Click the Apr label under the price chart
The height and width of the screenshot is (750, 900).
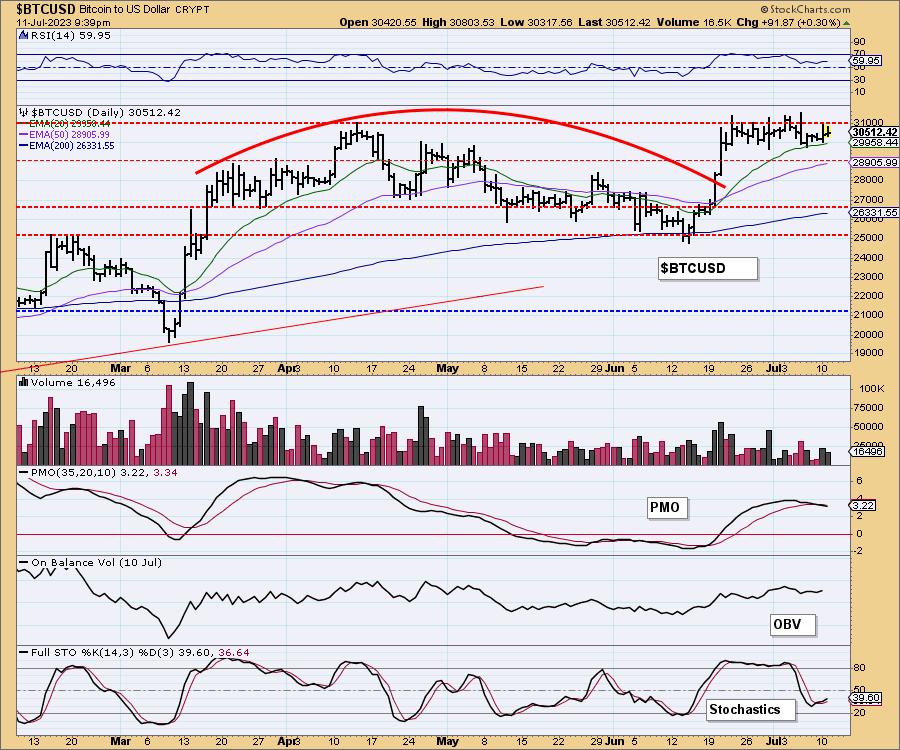(288, 369)
